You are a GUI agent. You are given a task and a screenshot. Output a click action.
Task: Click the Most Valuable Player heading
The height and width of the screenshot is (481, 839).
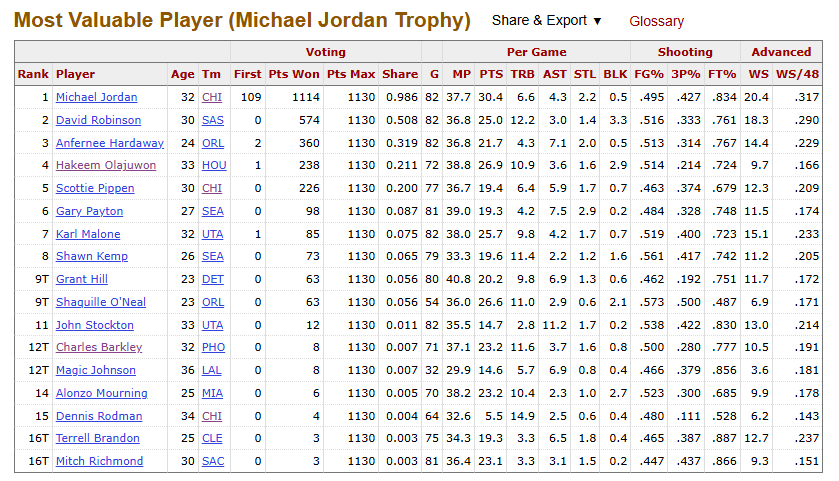click(x=242, y=20)
